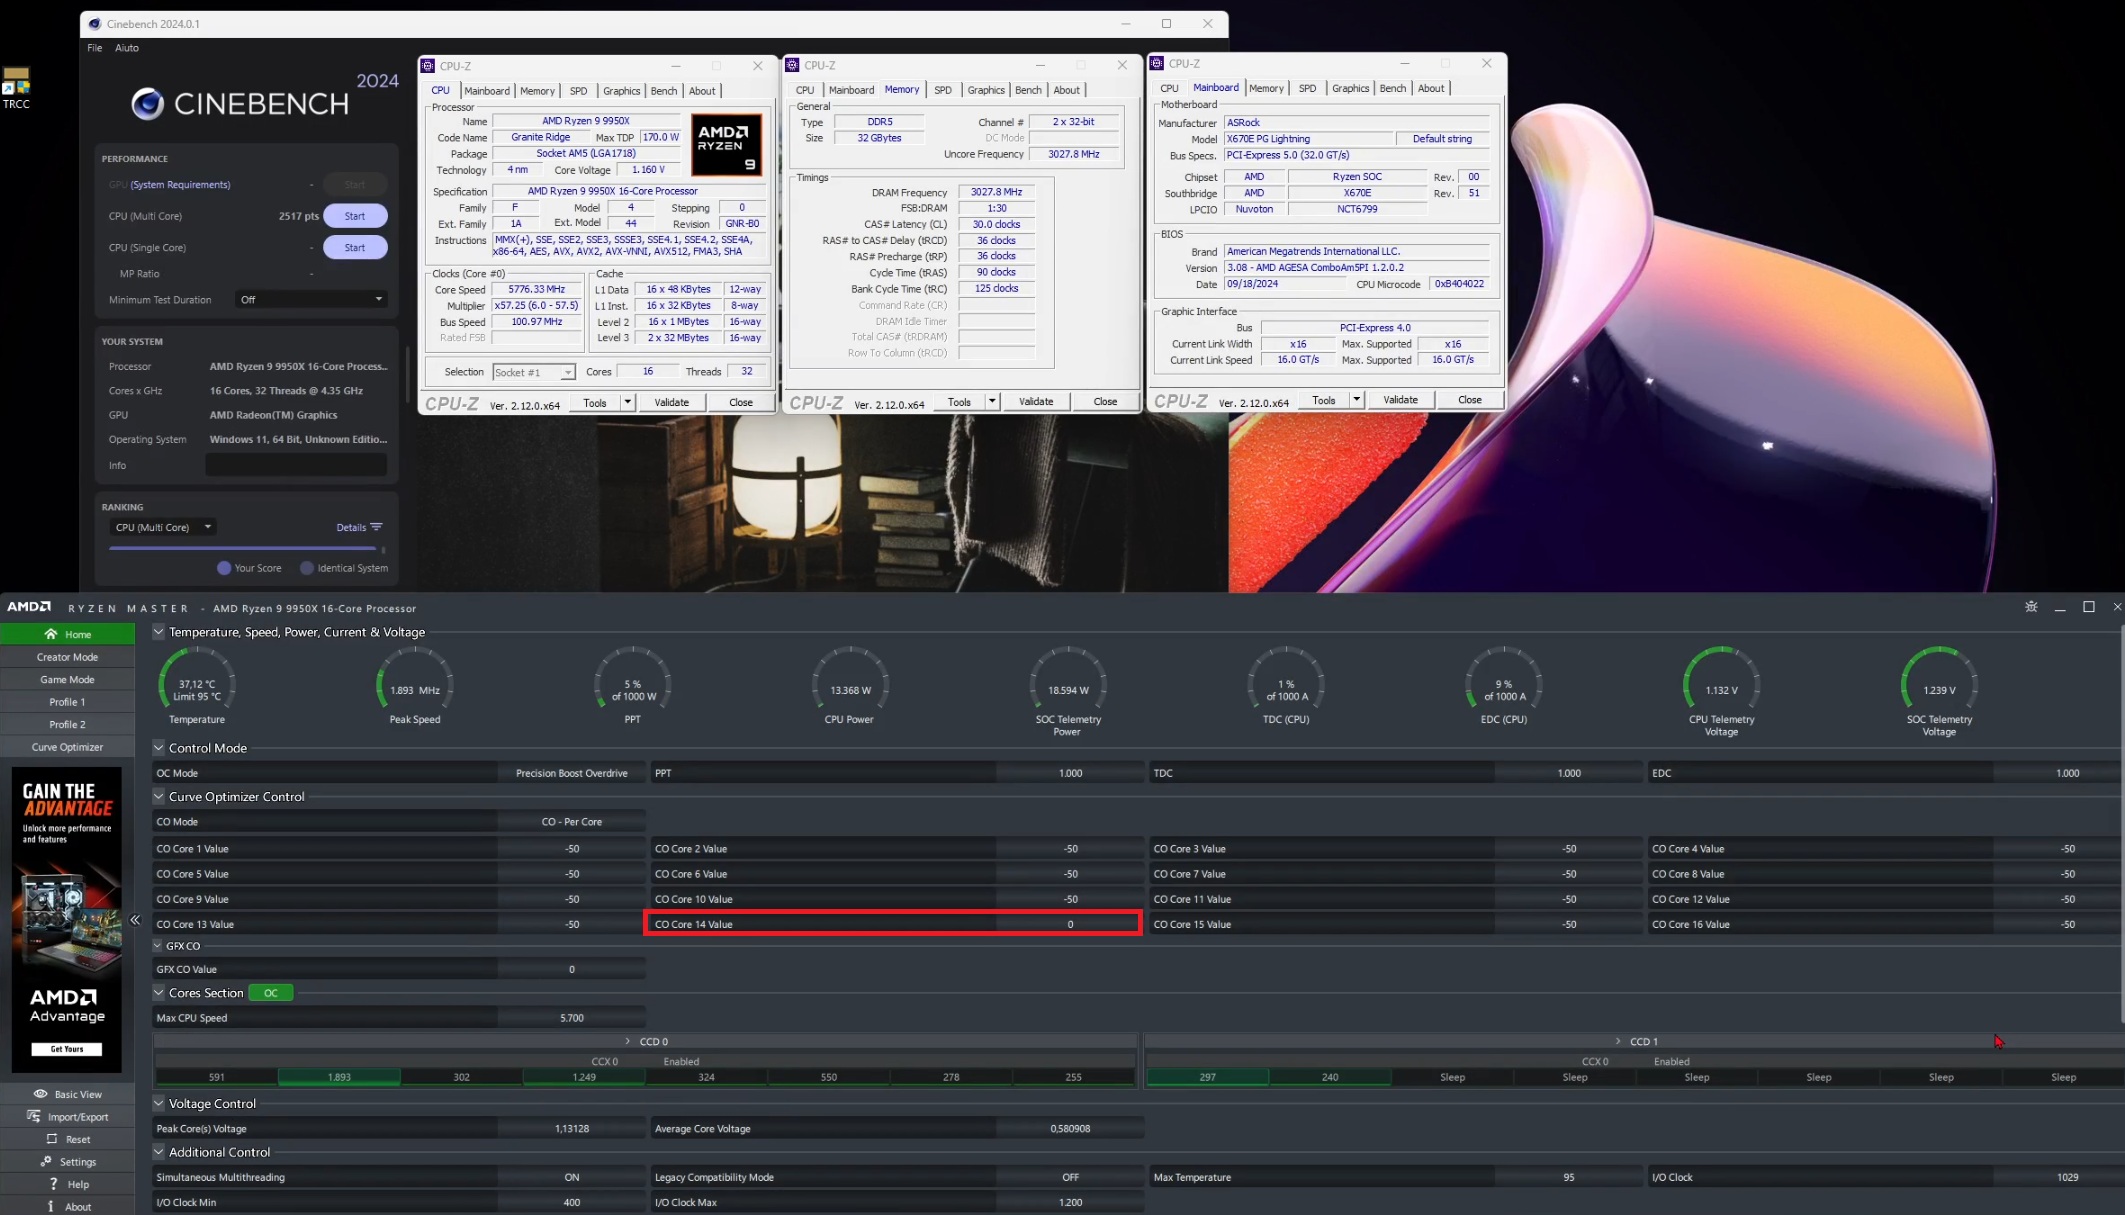The image size is (2125, 1215).
Task: Open the CPU (Multi Core) ranking dropdown
Action: coord(162,527)
